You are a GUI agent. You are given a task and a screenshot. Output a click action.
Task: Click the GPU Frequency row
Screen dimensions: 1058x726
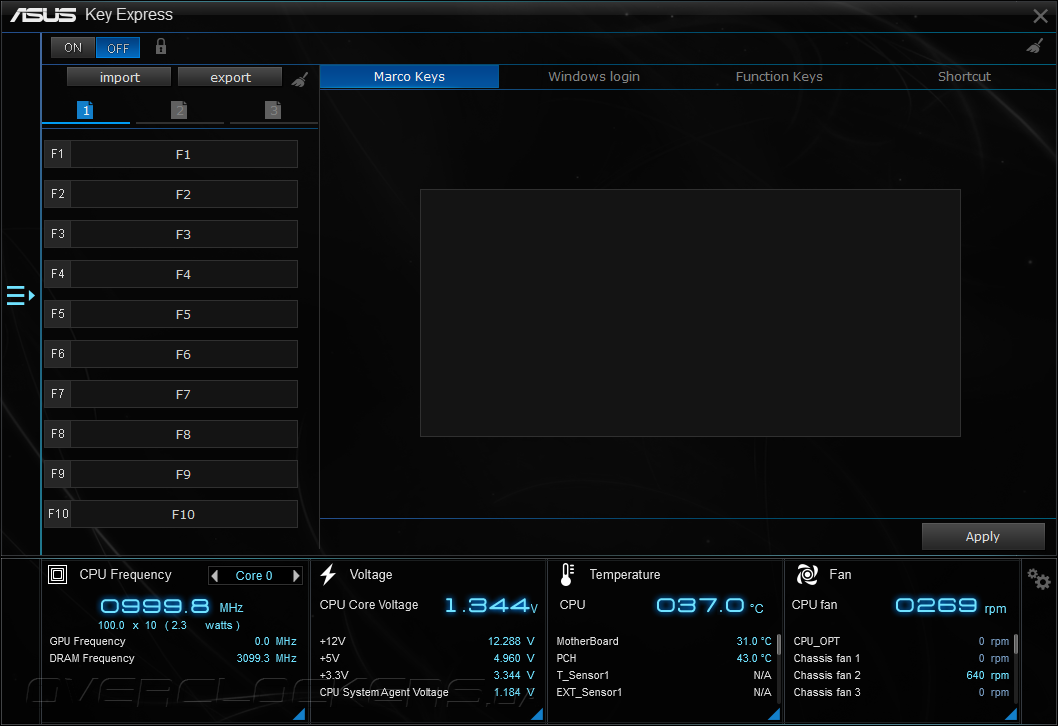point(173,641)
